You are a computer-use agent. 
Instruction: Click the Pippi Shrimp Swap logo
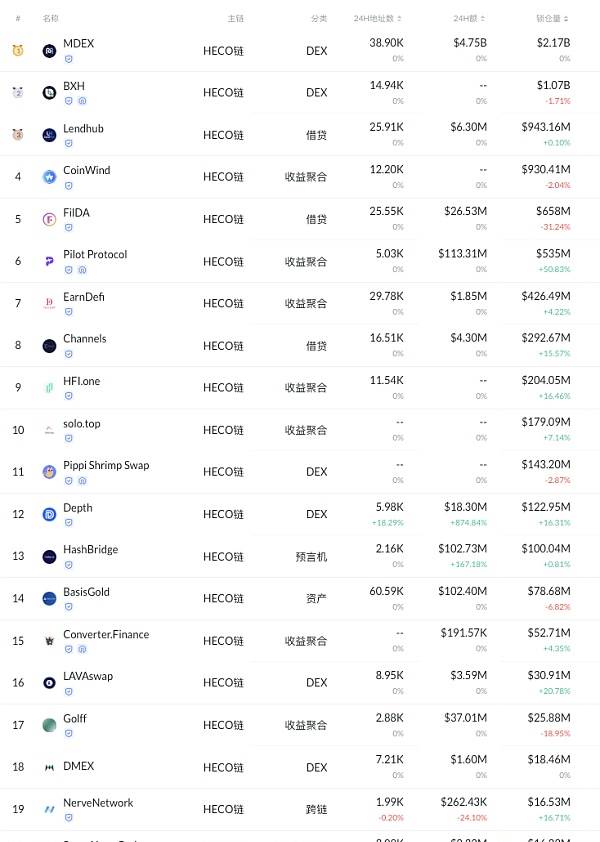(49, 472)
